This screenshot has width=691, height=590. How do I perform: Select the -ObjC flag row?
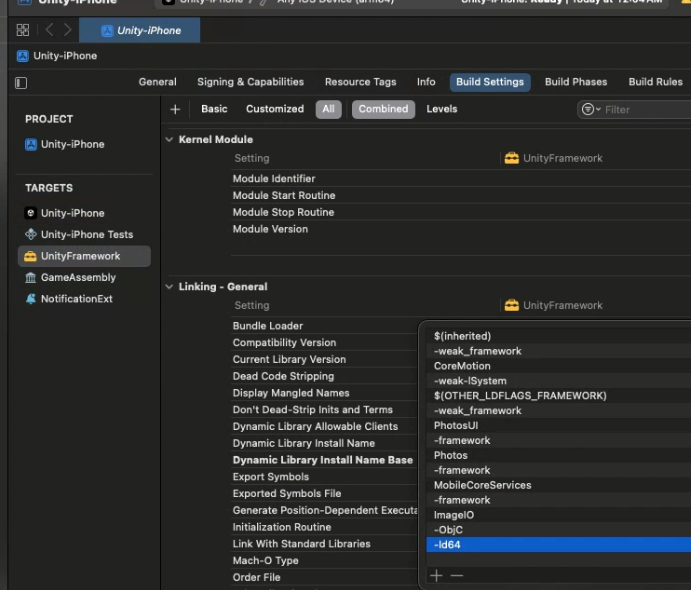pyautogui.click(x=558, y=530)
